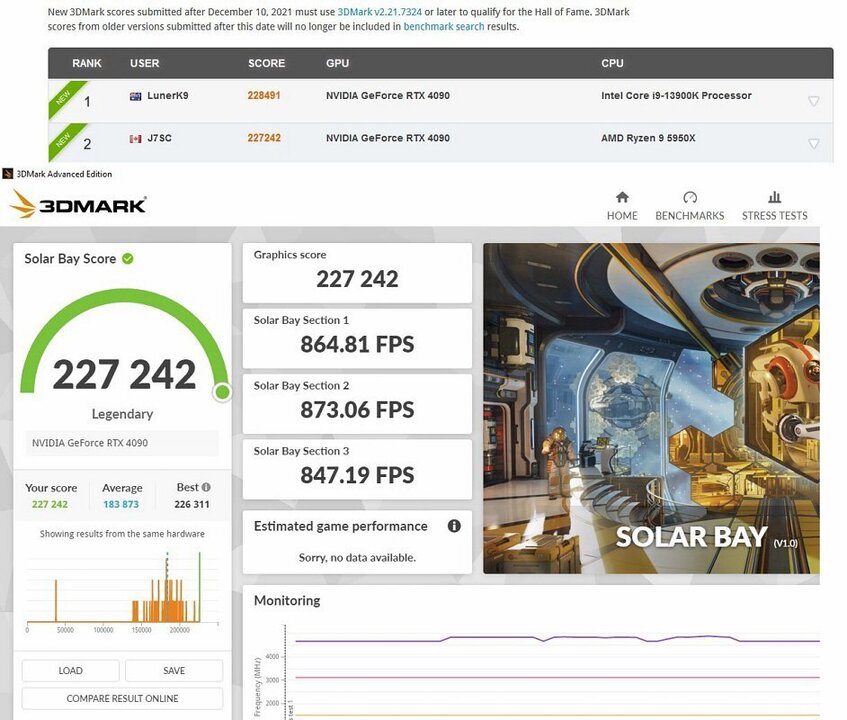Click the info icon next to Best
This screenshot has width=847, height=720.
(206, 488)
